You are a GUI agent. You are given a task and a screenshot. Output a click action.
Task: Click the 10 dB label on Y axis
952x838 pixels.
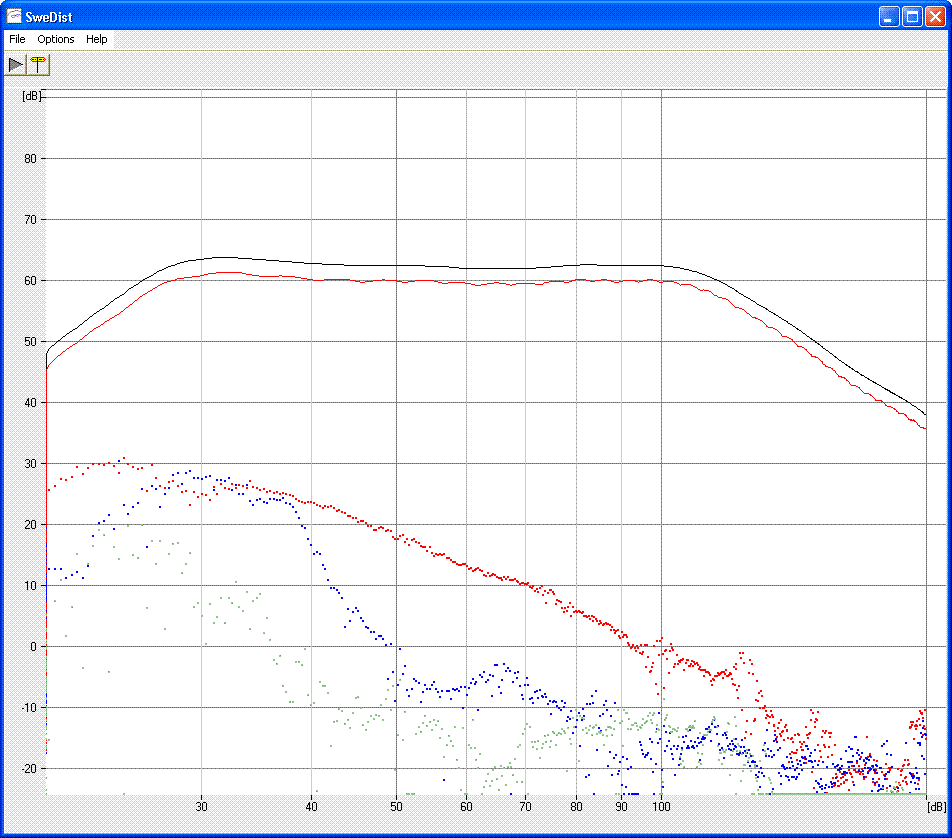pos(30,586)
